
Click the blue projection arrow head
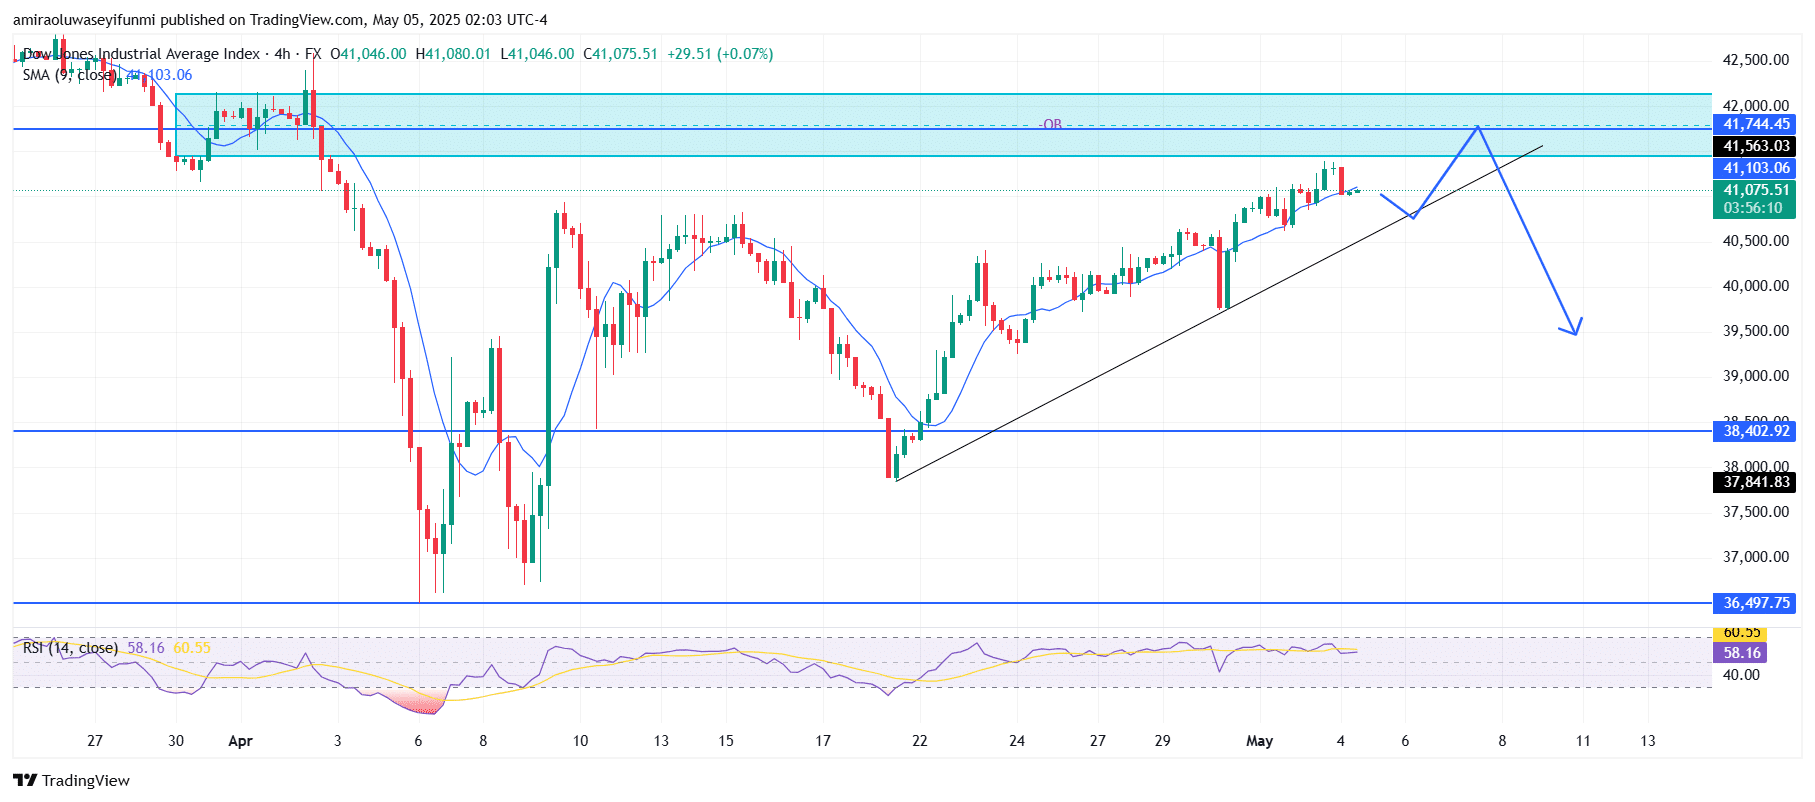(1575, 329)
